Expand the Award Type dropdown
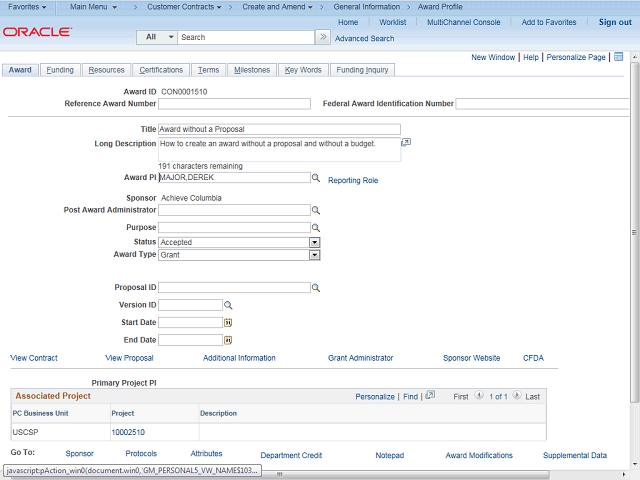The height and width of the screenshot is (480, 640). (314, 255)
